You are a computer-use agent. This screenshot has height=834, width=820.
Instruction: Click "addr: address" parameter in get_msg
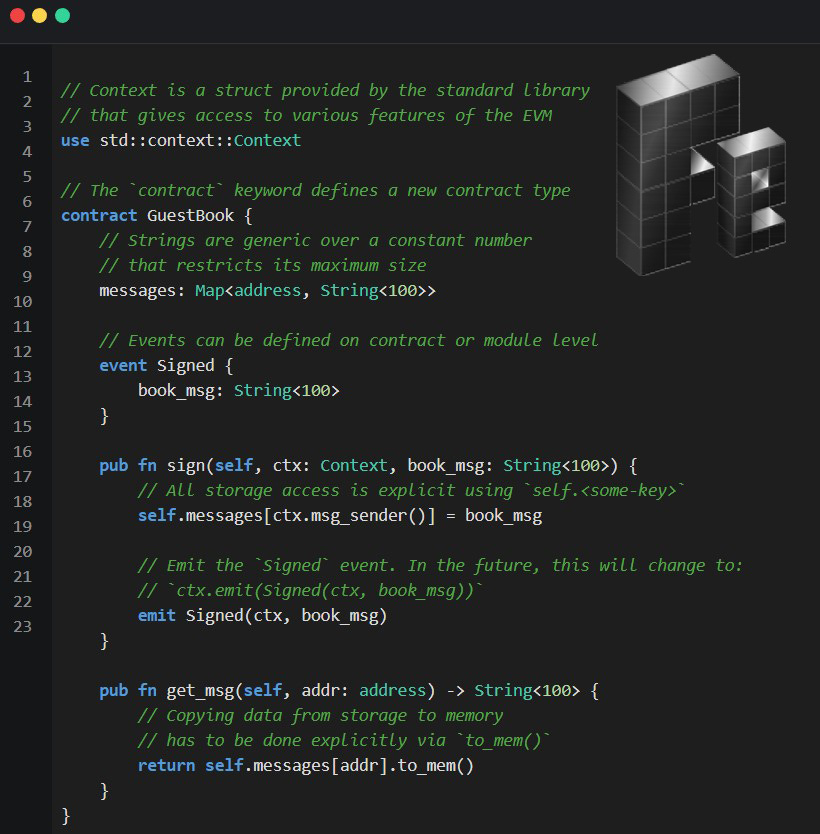[x=364, y=690]
